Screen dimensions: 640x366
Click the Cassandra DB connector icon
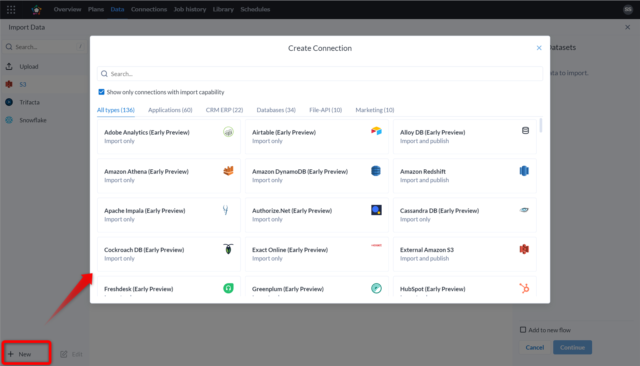[x=524, y=210]
